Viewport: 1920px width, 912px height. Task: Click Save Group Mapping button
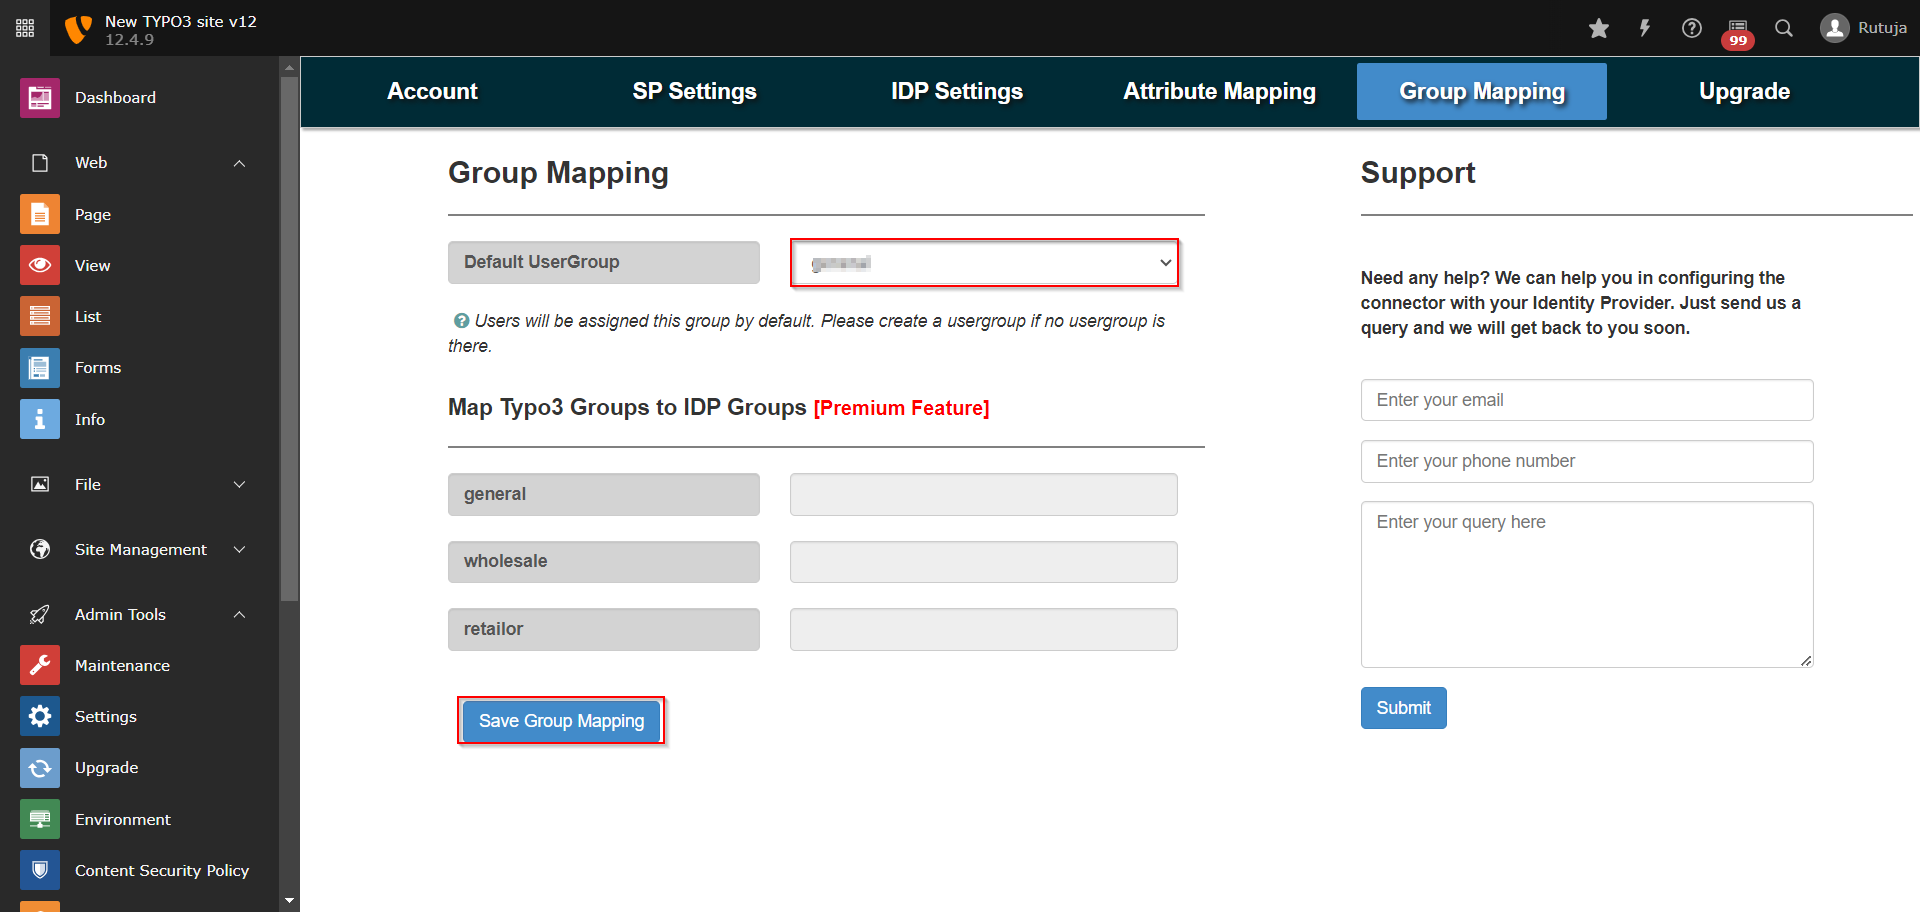[x=561, y=721]
